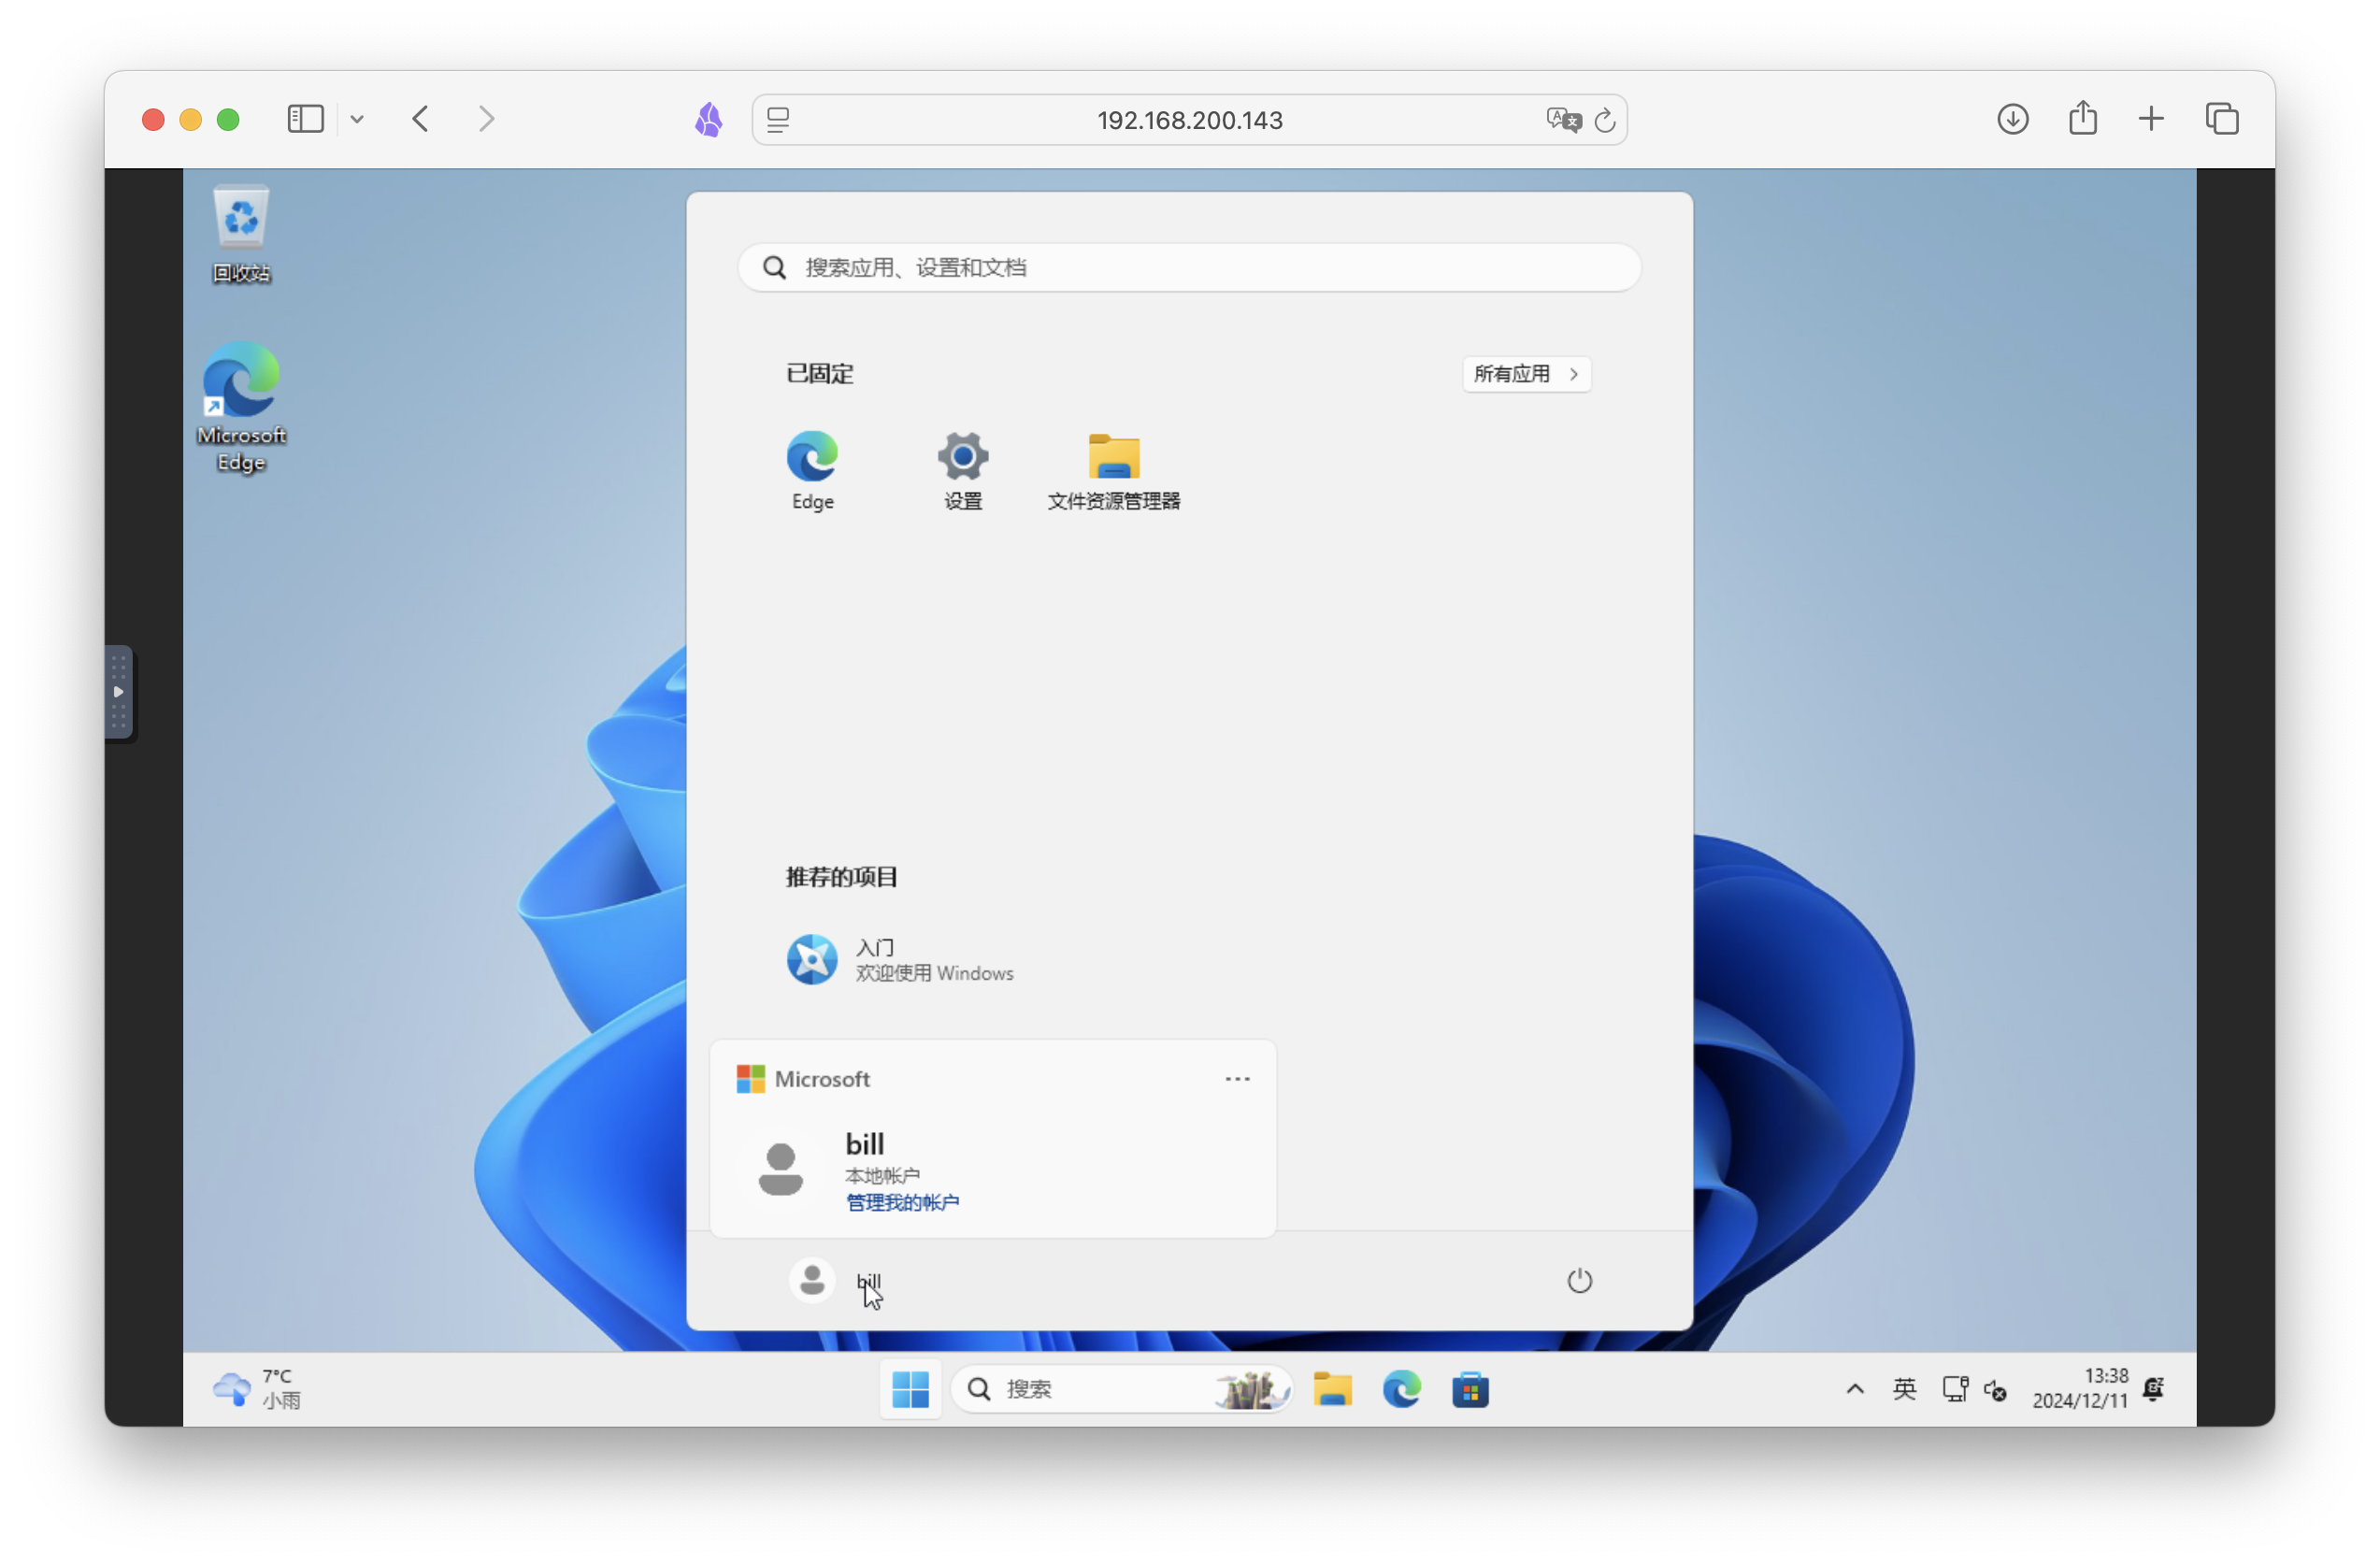Open the Microsoft account card's three-dot menu
Image resolution: width=2380 pixels, height=1565 pixels.
(x=1237, y=1079)
